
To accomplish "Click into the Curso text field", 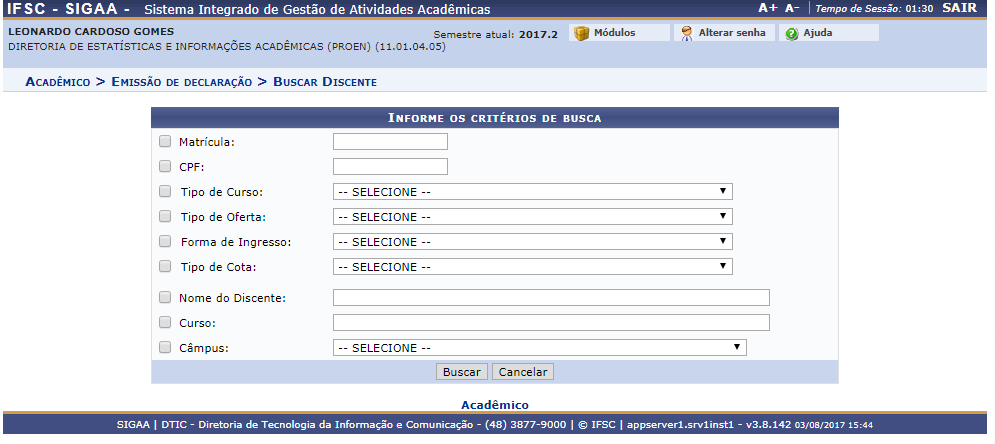I will coord(551,322).
